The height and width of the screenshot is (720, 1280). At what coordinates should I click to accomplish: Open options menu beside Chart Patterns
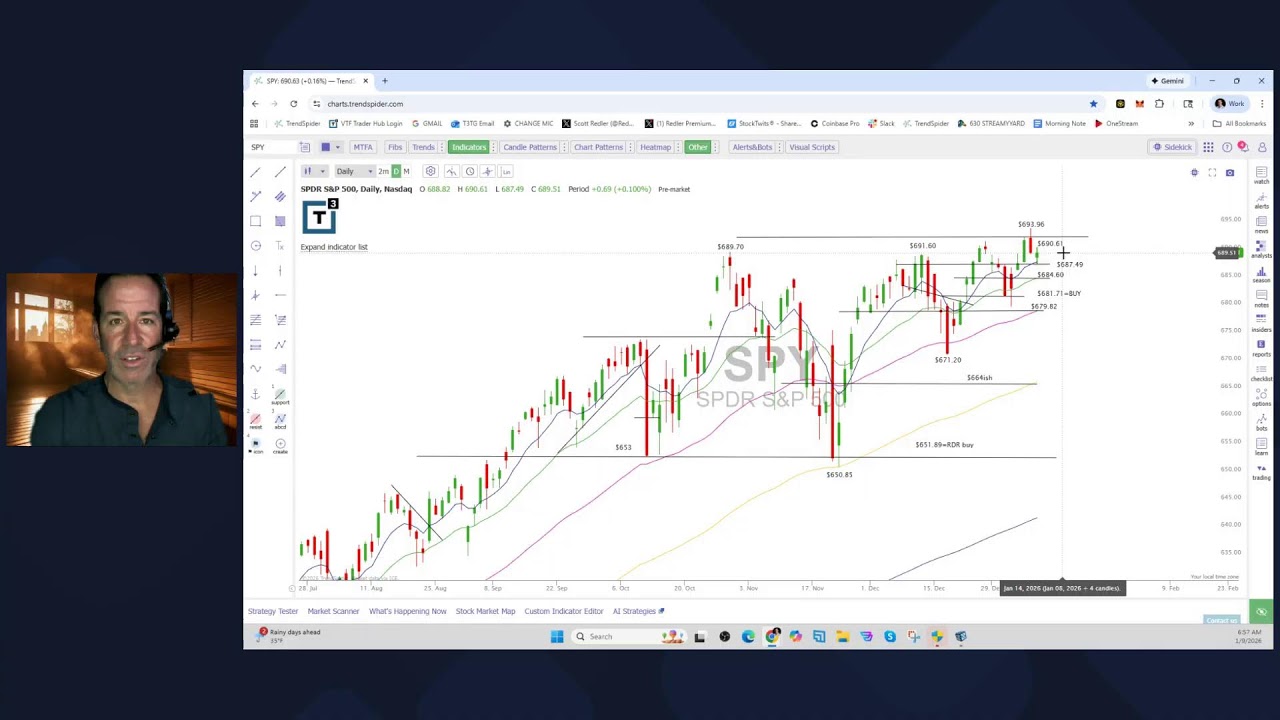coord(630,147)
